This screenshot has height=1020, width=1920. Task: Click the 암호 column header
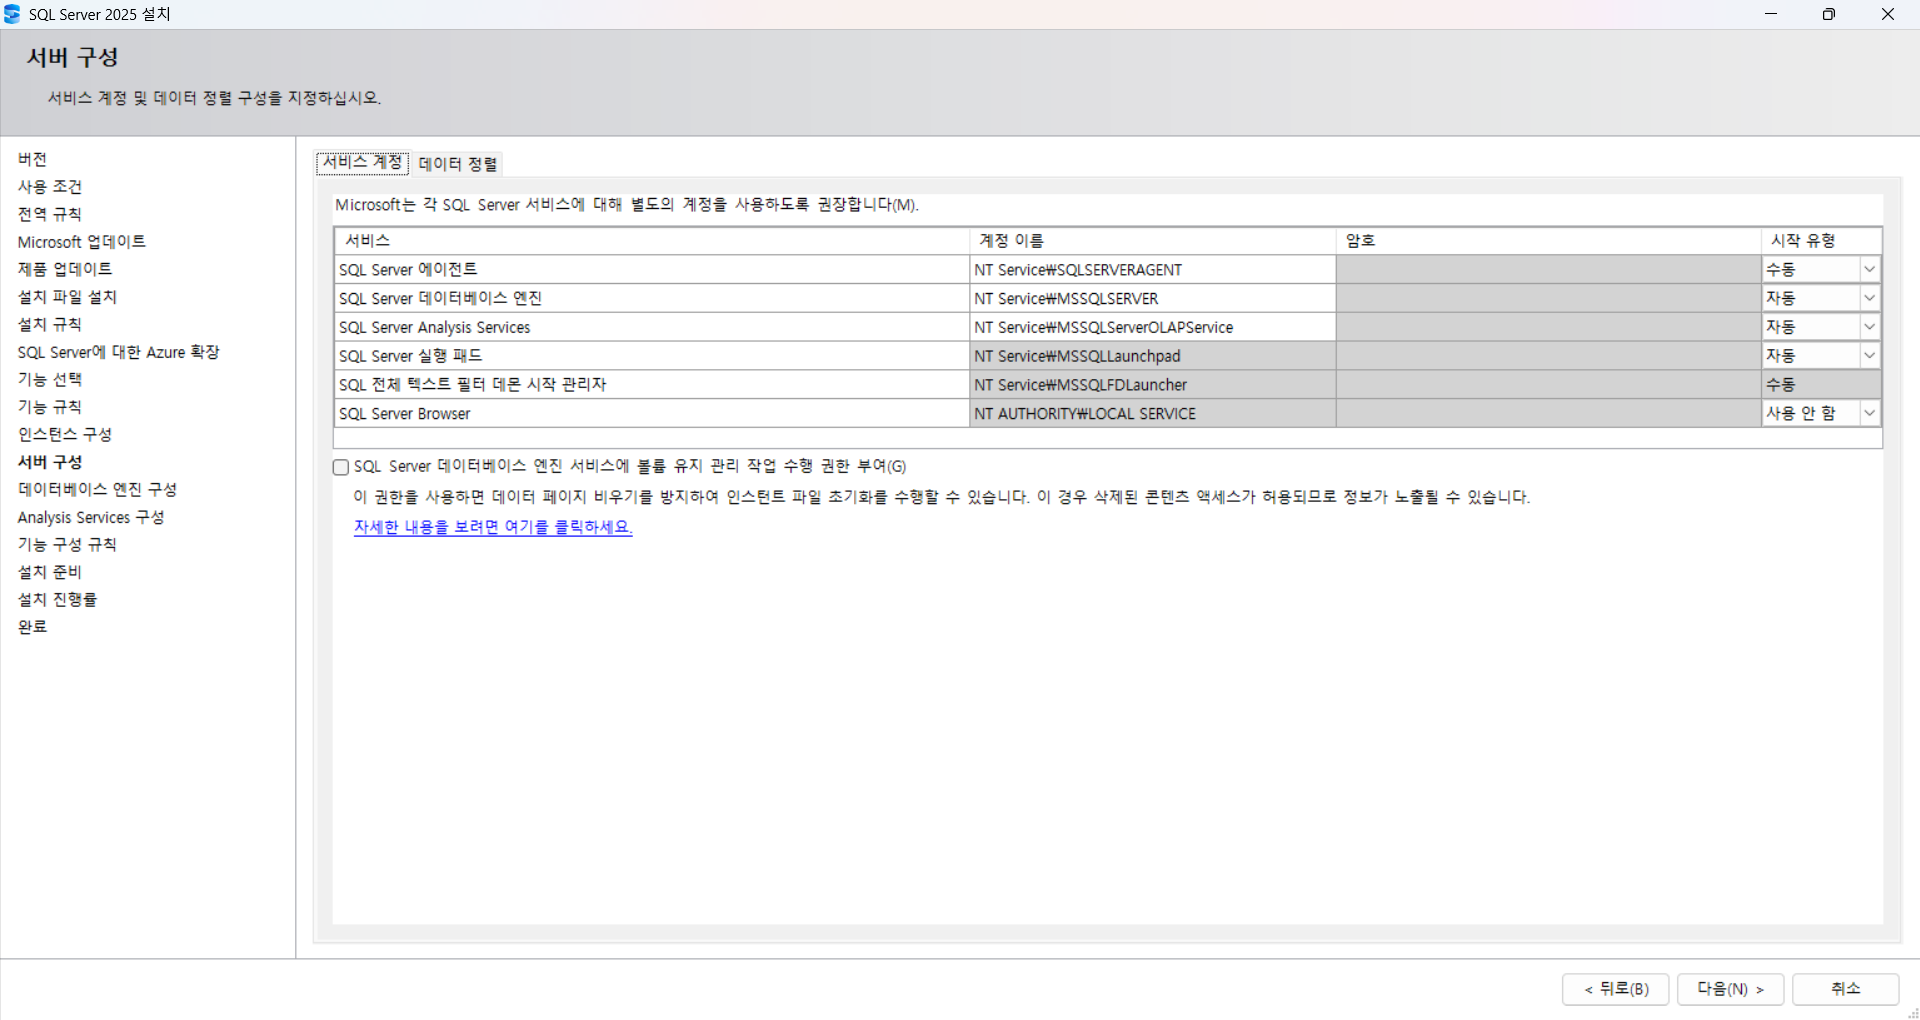click(1548, 241)
